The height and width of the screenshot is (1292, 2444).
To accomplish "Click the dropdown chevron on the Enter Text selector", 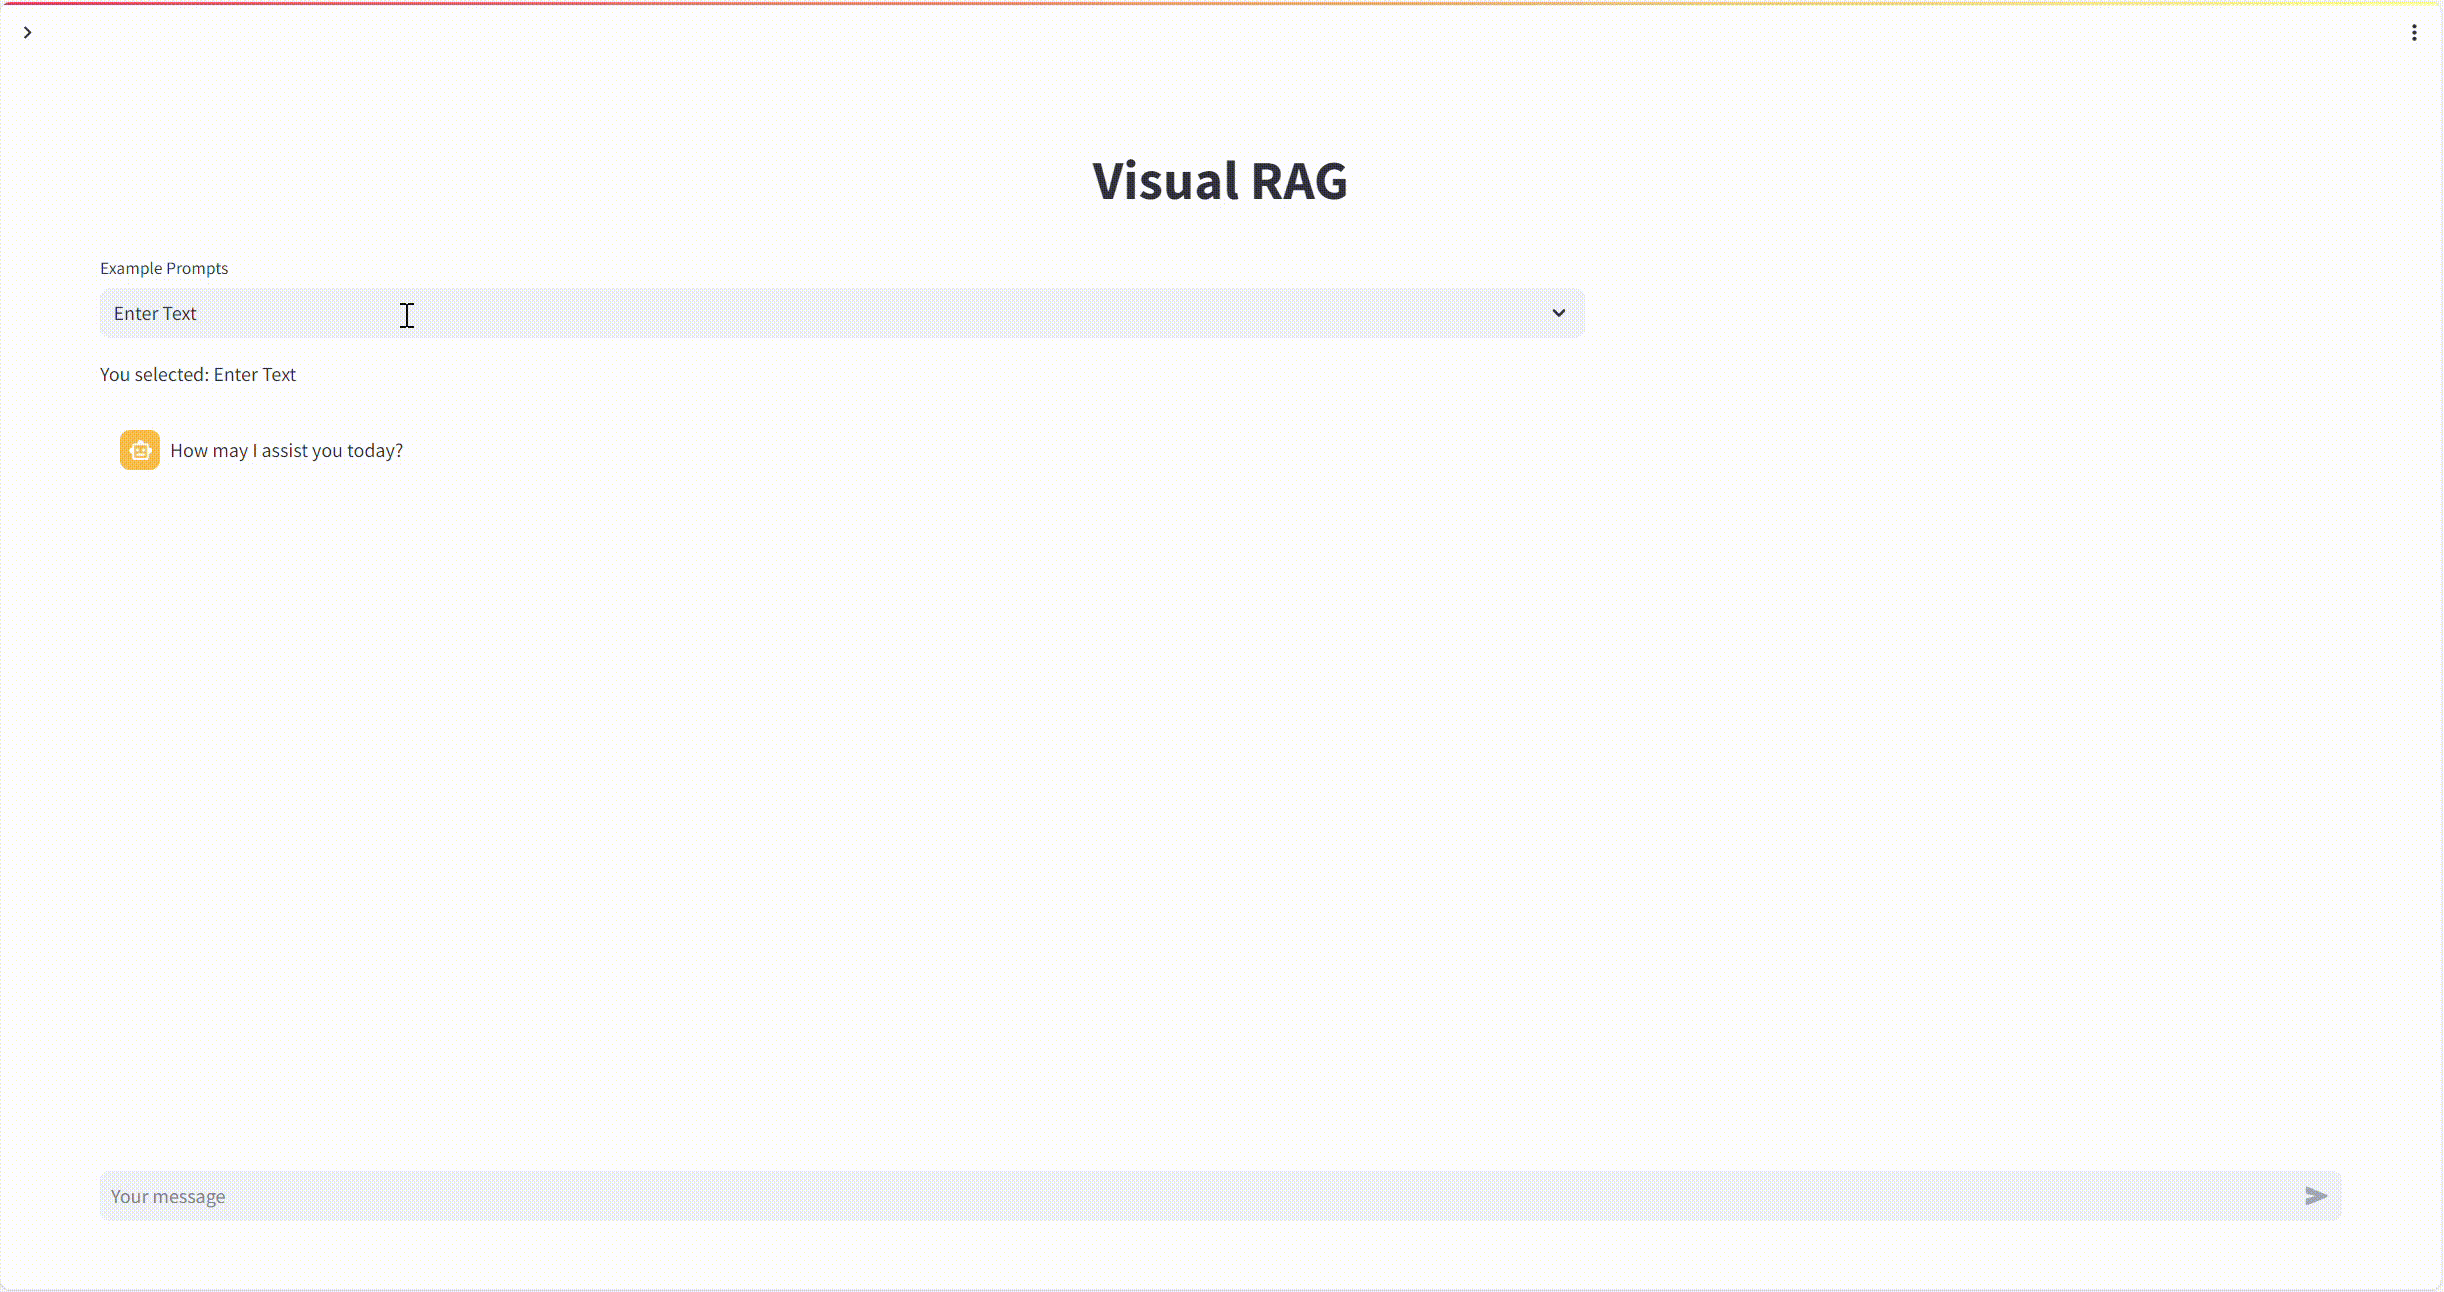I will click(x=1558, y=313).
